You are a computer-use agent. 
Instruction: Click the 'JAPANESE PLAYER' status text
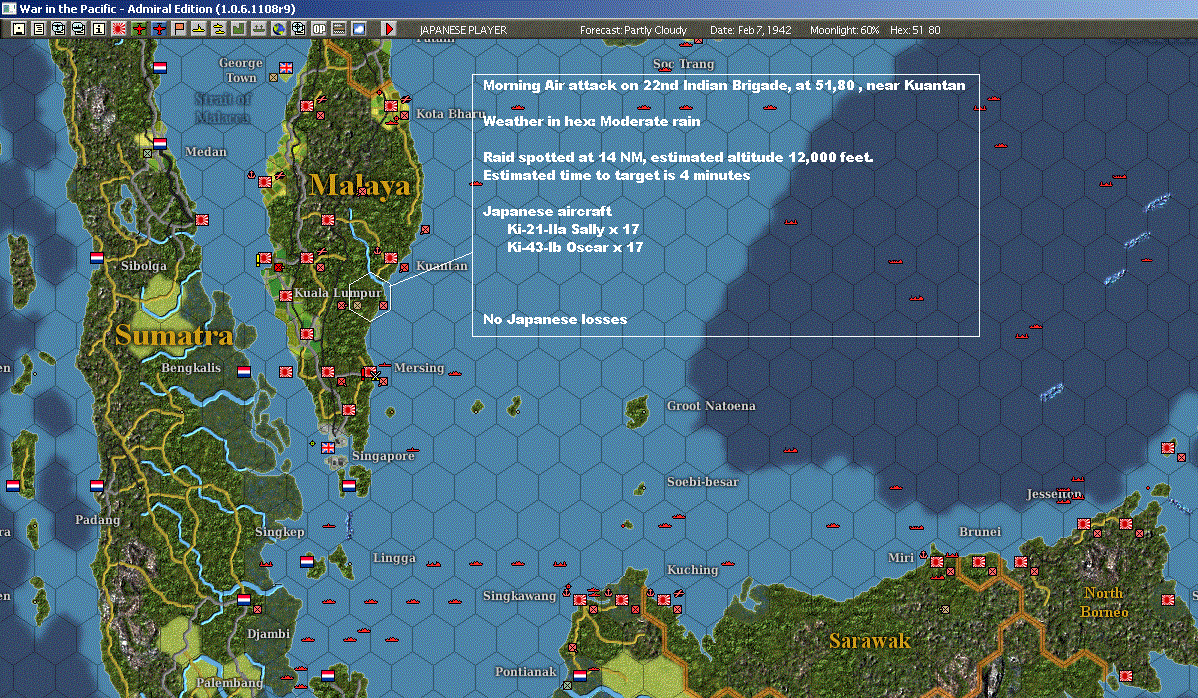click(463, 30)
